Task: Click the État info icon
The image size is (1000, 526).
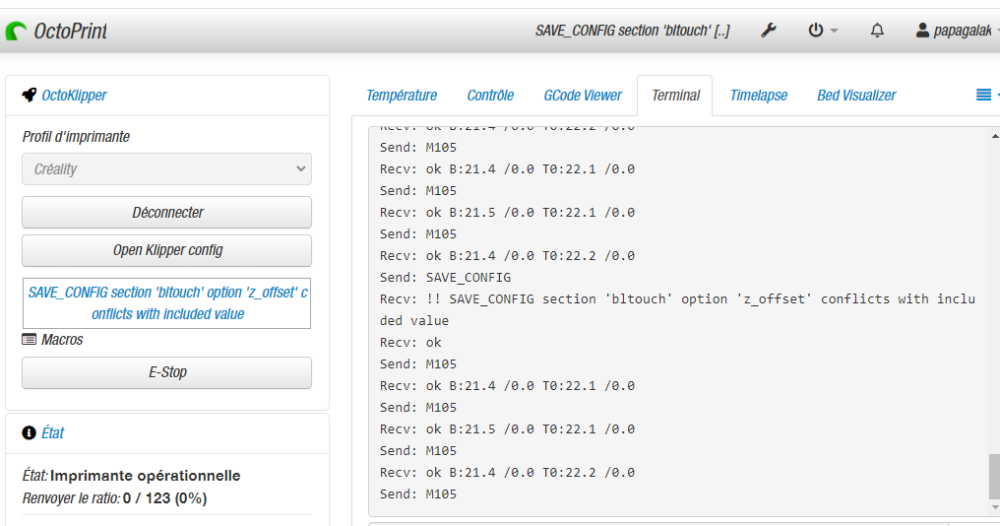Action: click(x=29, y=433)
